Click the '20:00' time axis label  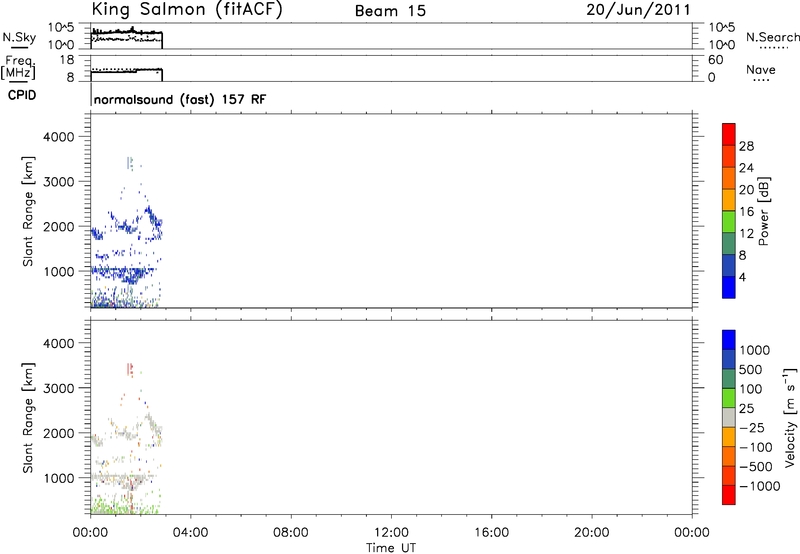(x=591, y=533)
